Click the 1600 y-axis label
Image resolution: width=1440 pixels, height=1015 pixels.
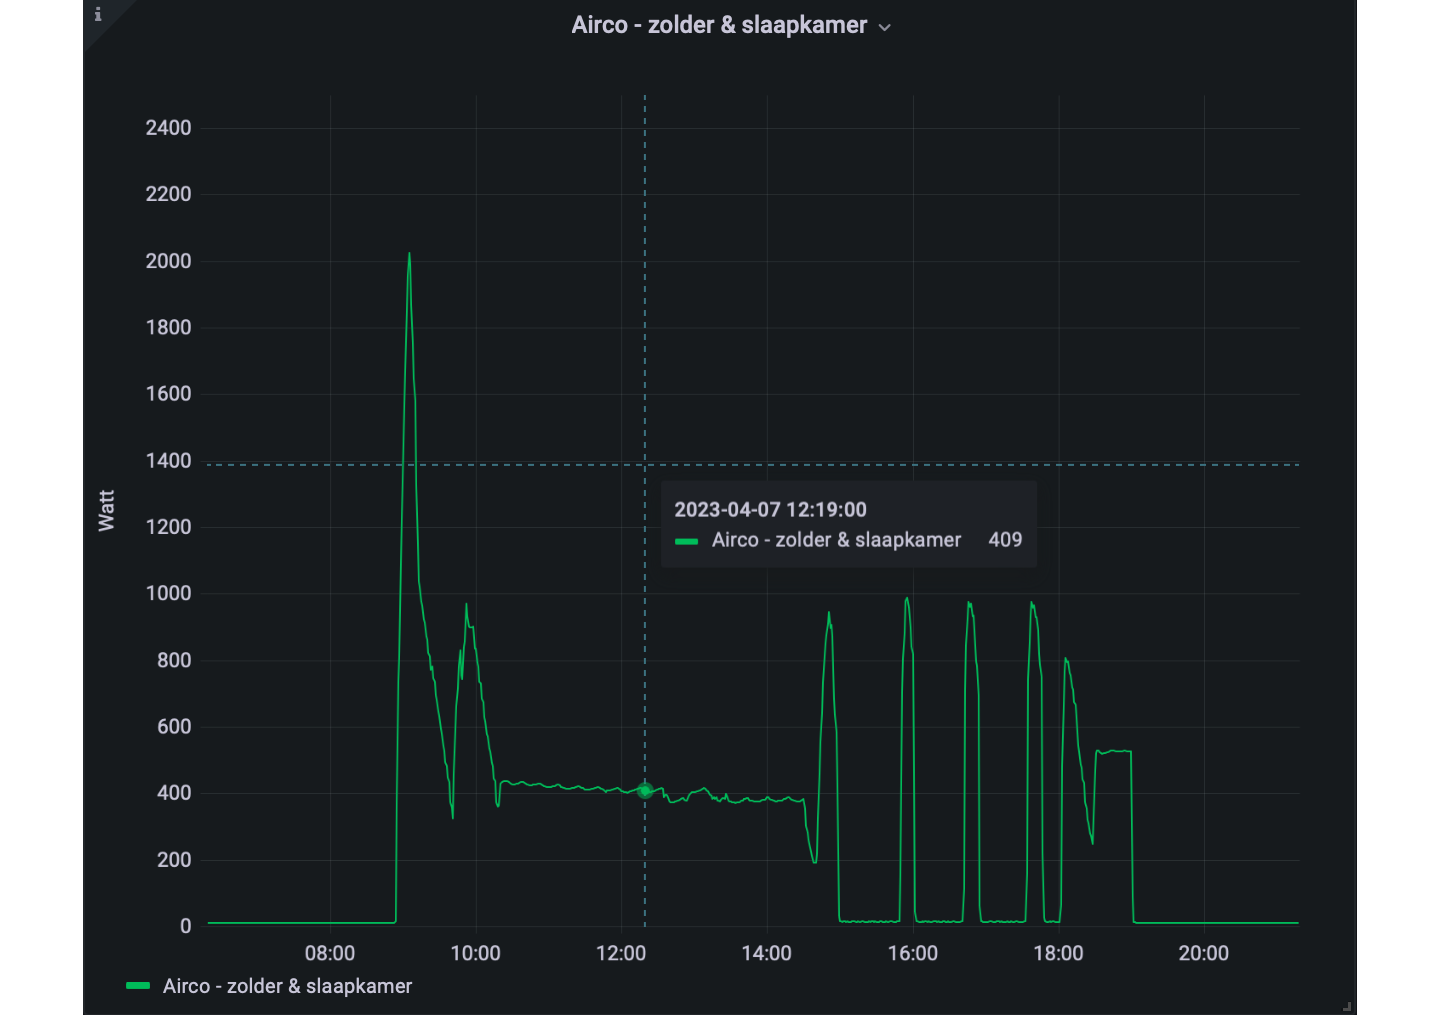168,394
